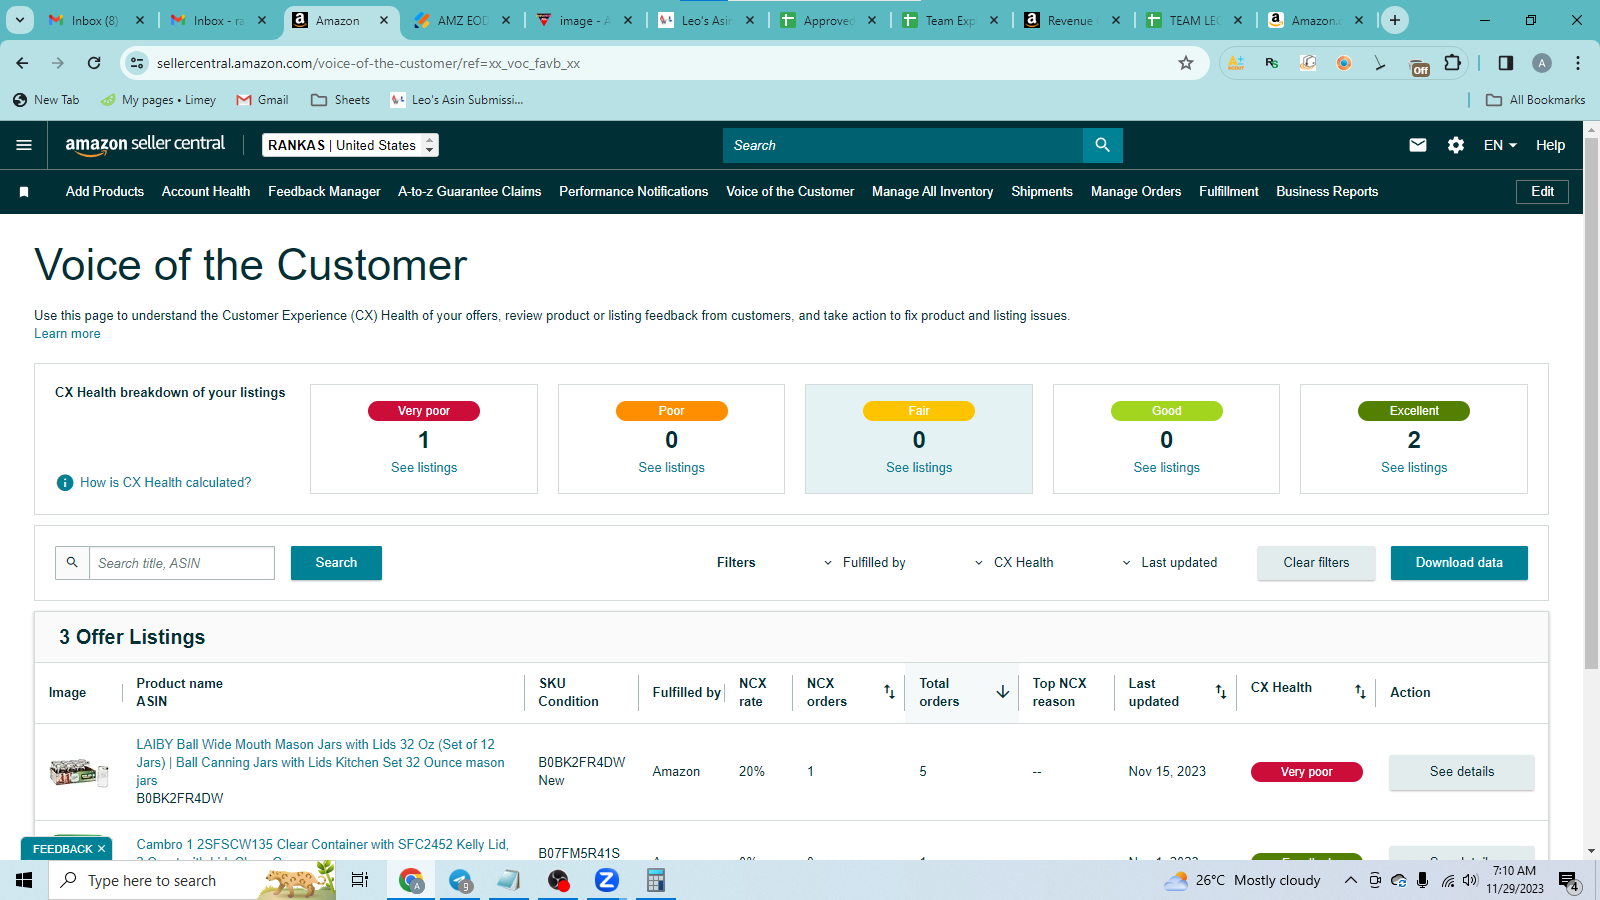This screenshot has height=900, width=1600.
Task: Open the Help link in the header
Action: click(1550, 145)
